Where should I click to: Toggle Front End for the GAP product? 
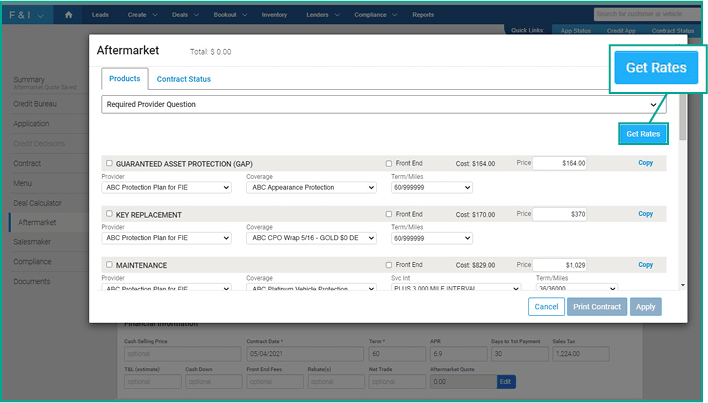(x=389, y=163)
